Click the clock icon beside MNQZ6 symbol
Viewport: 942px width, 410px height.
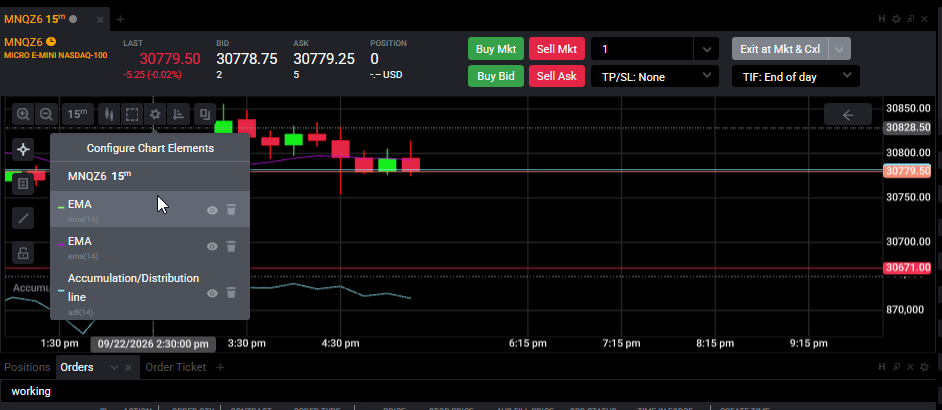point(51,41)
